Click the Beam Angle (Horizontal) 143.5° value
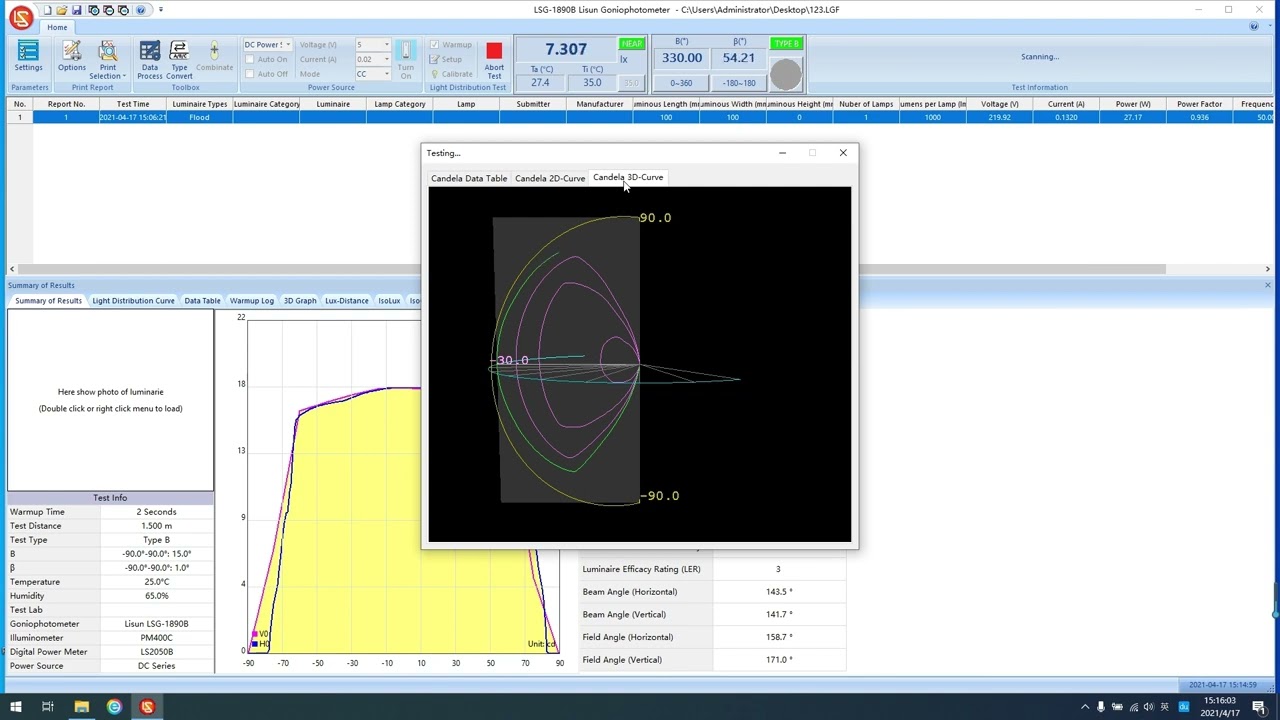The height and width of the screenshot is (720, 1280). 778,592
